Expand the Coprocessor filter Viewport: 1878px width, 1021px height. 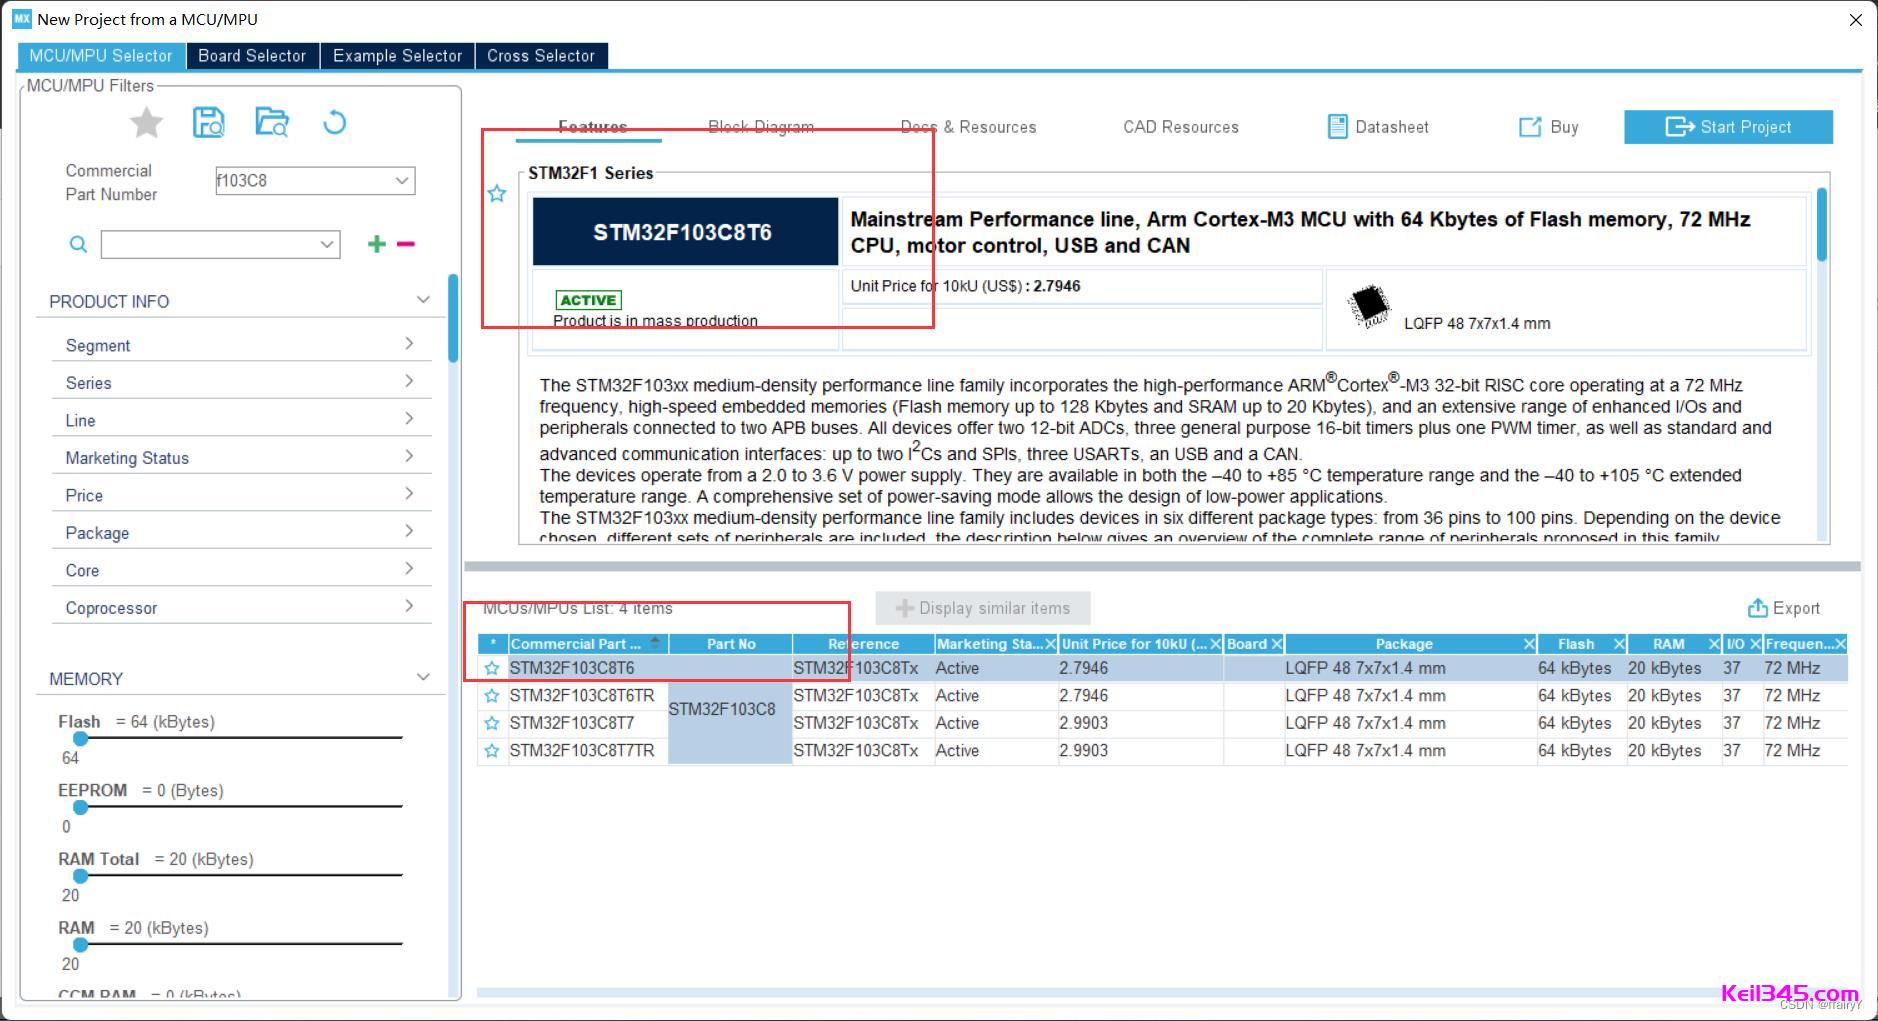[x=409, y=606]
